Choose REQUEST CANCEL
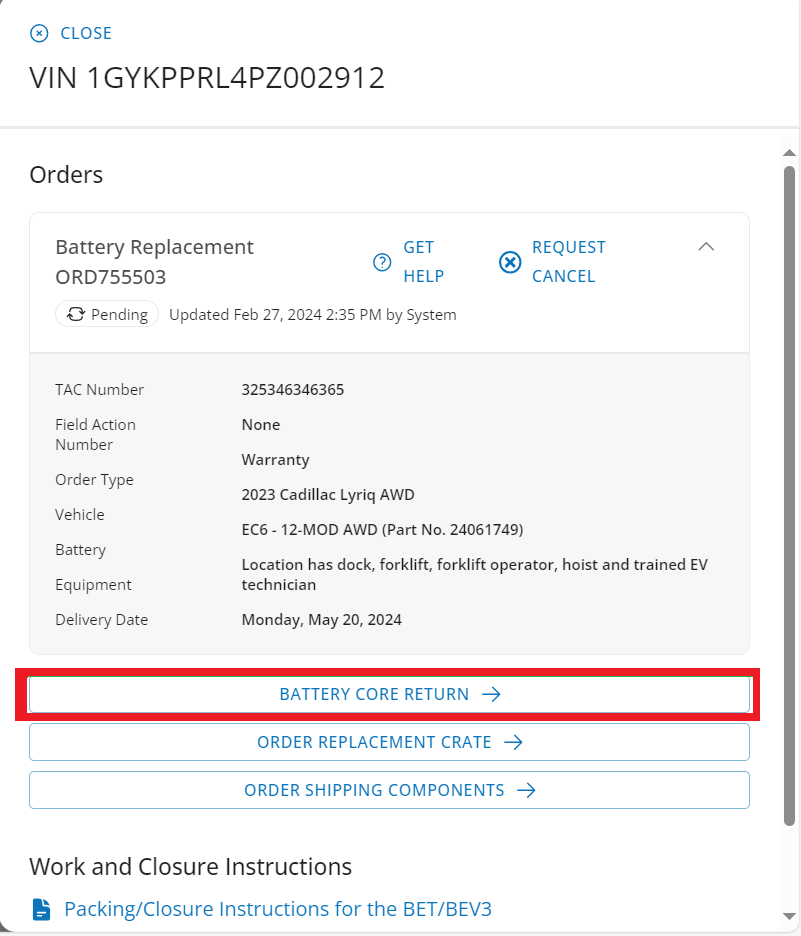Screen dimensions: 801x936 (x=568, y=262)
